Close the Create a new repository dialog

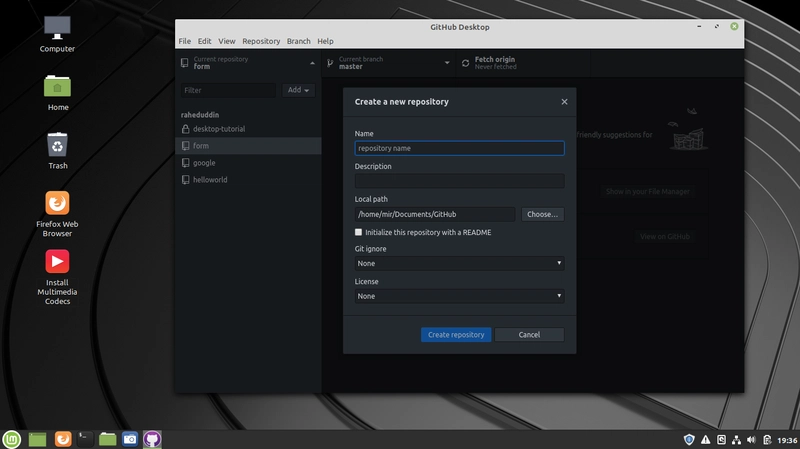click(x=564, y=102)
